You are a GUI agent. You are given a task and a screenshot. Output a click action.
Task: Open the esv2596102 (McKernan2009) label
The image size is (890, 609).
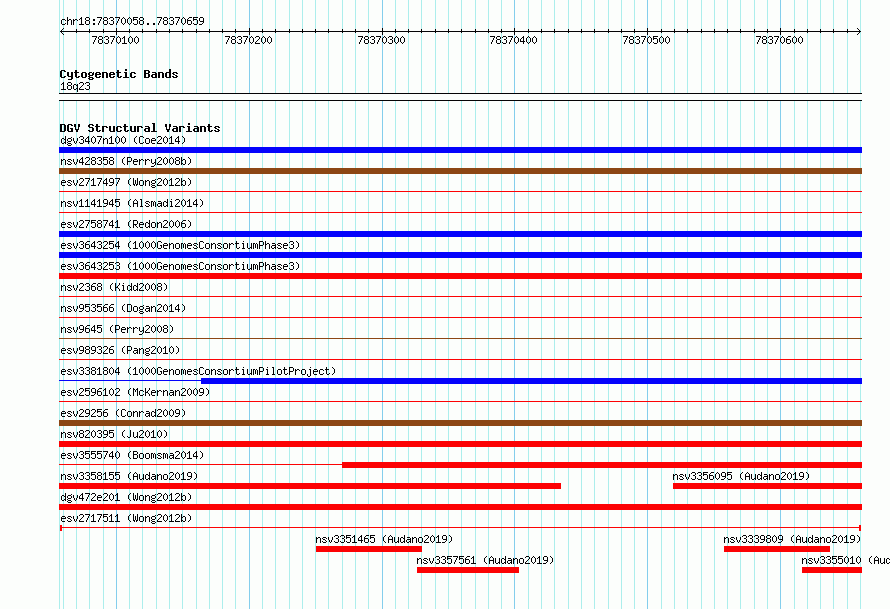click(135, 392)
